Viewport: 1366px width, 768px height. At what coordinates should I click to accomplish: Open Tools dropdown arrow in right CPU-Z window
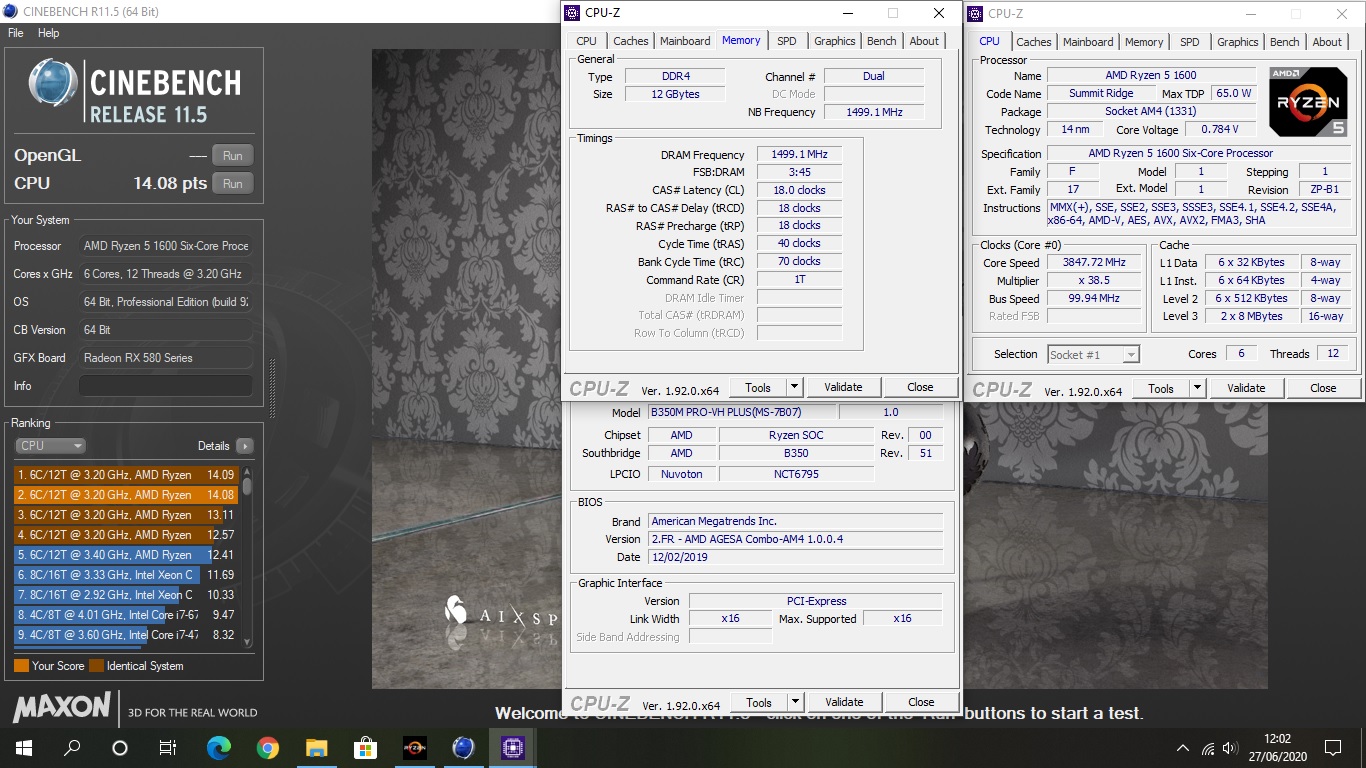(x=1197, y=388)
